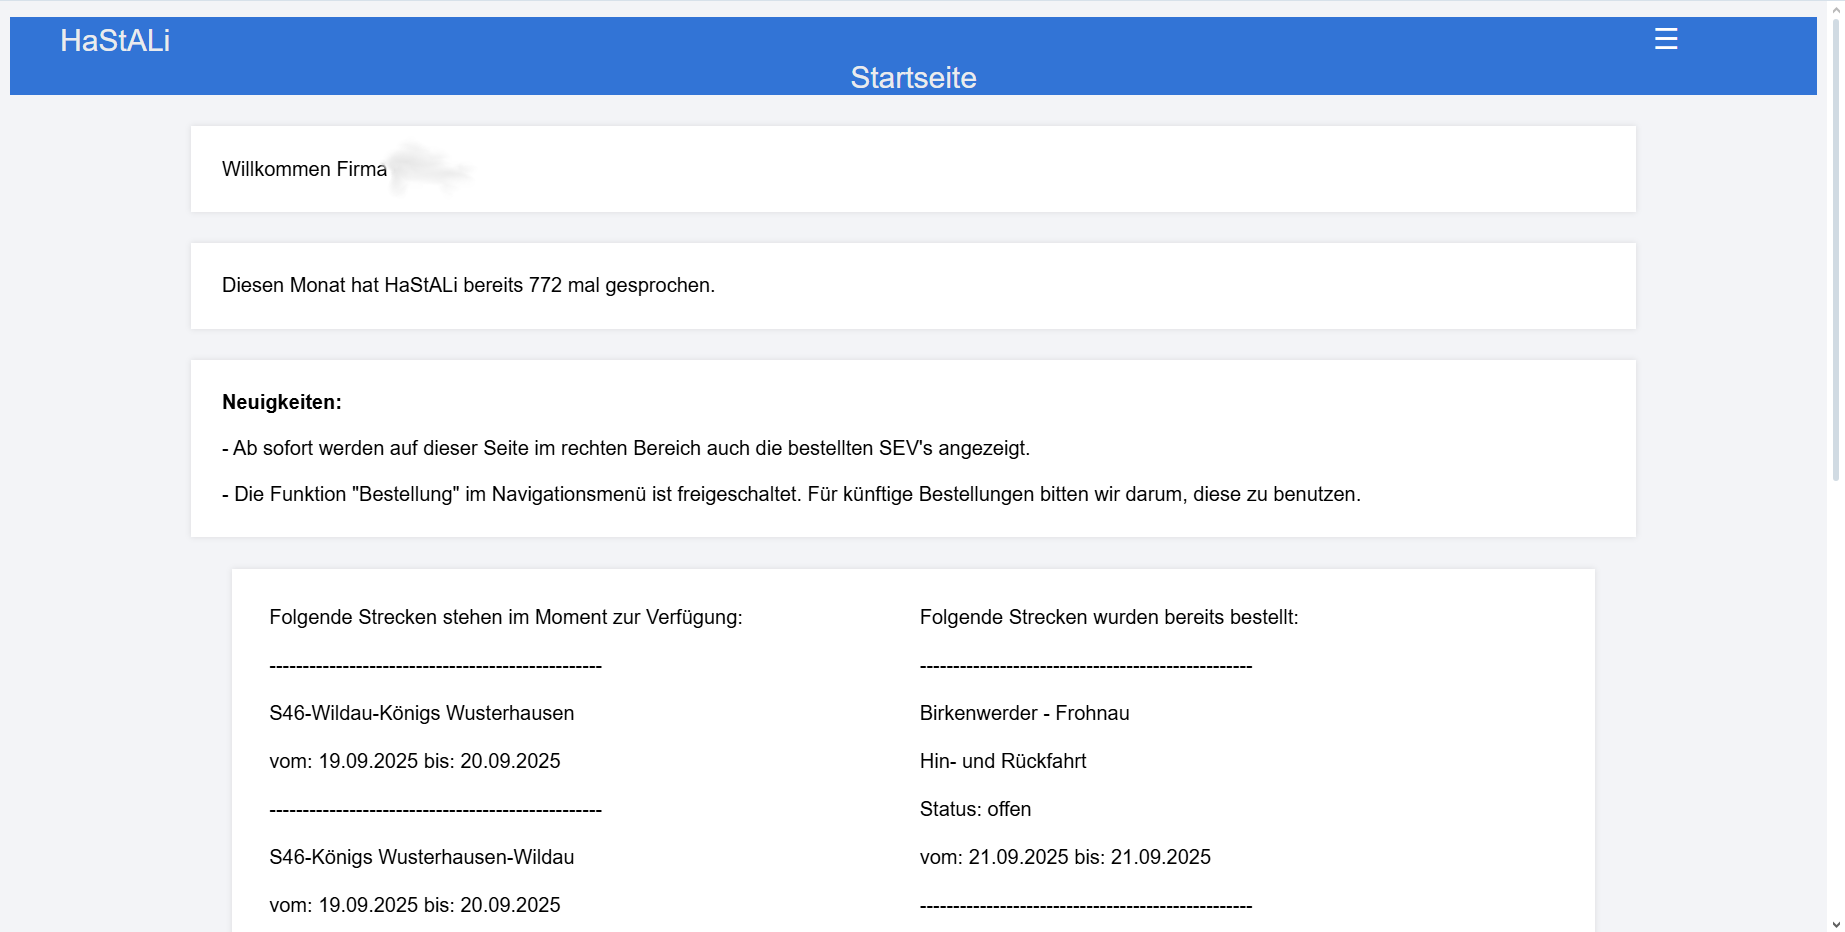This screenshot has width=1845, height=932.
Task: Click the available routes heading 'zur Verfügung'
Action: tap(506, 617)
